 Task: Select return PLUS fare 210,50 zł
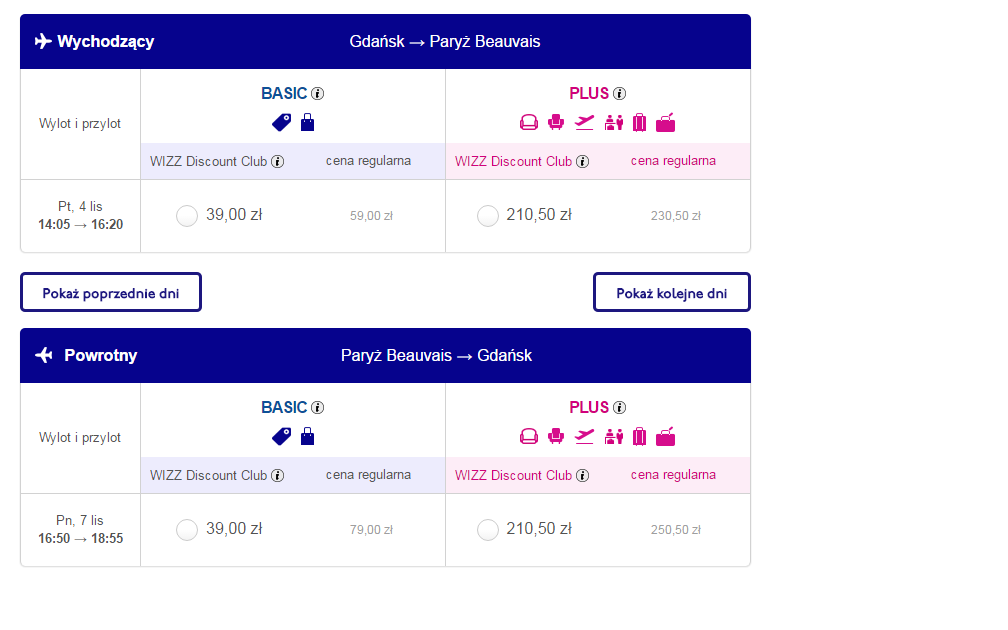[488, 530]
